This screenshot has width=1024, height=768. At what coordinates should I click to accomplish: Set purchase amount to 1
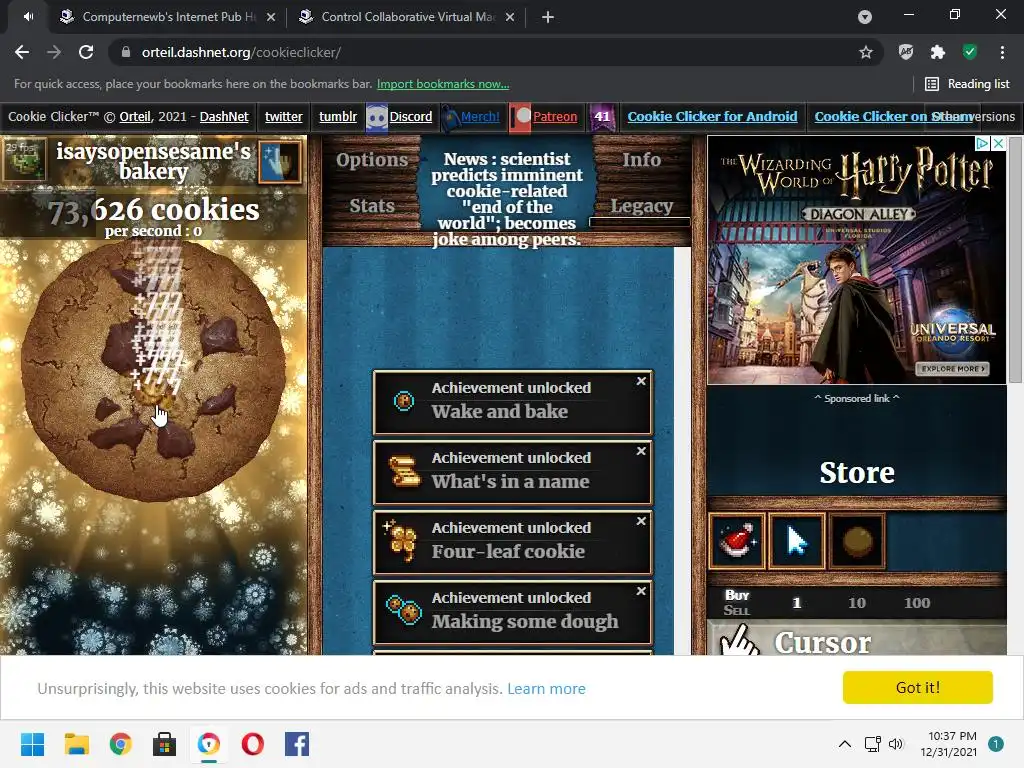[x=797, y=603]
